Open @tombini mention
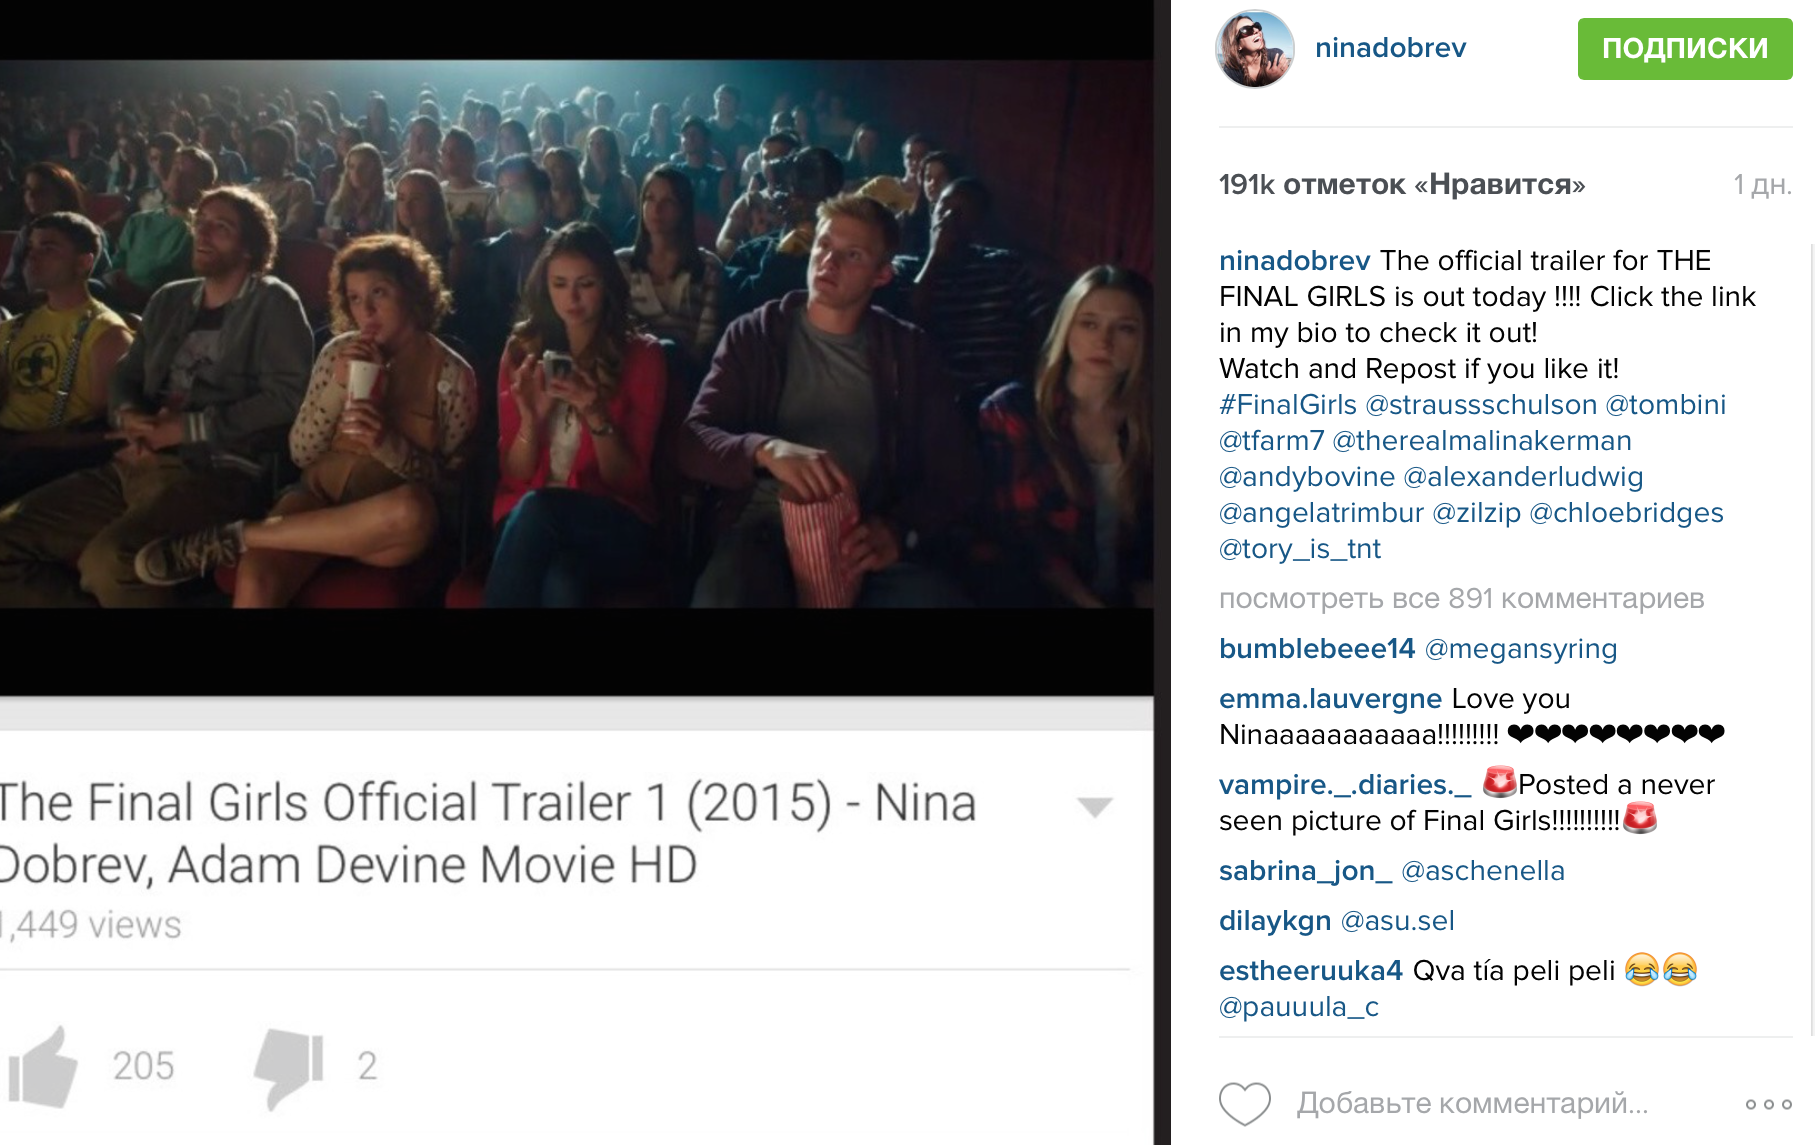The width and height of the screenshot is (1815, 1145). pyautogui.click(x=1665, y=405)
